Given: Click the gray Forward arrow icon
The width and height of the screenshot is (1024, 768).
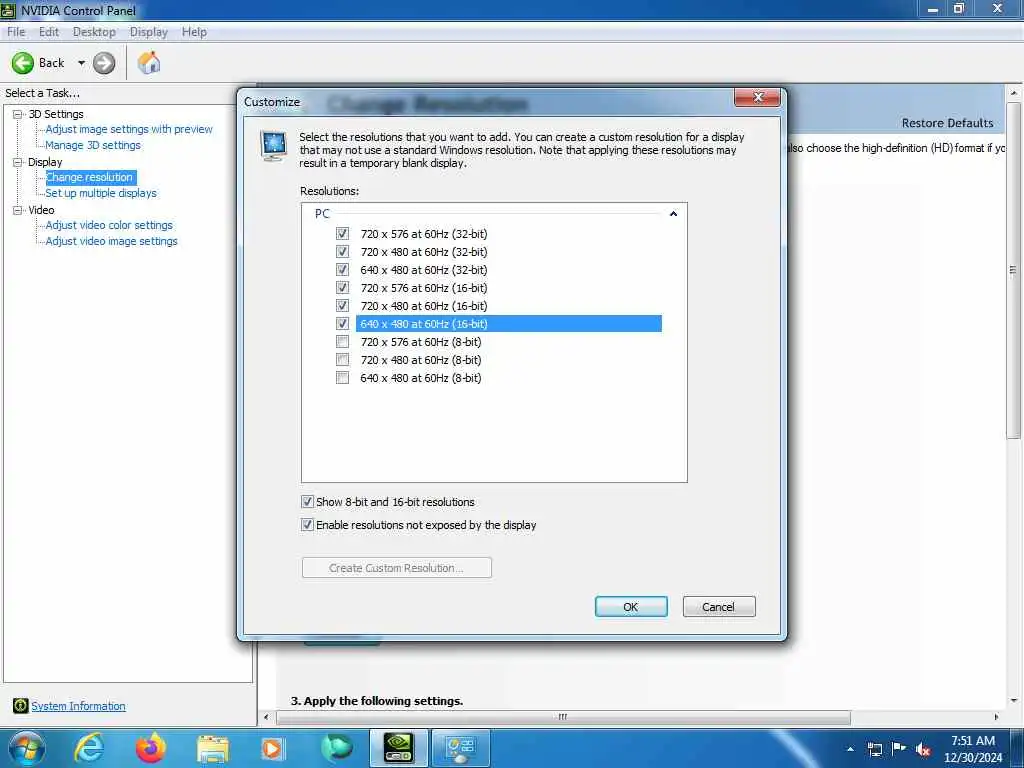Looking at the screenshot, I should click(104, 63).
